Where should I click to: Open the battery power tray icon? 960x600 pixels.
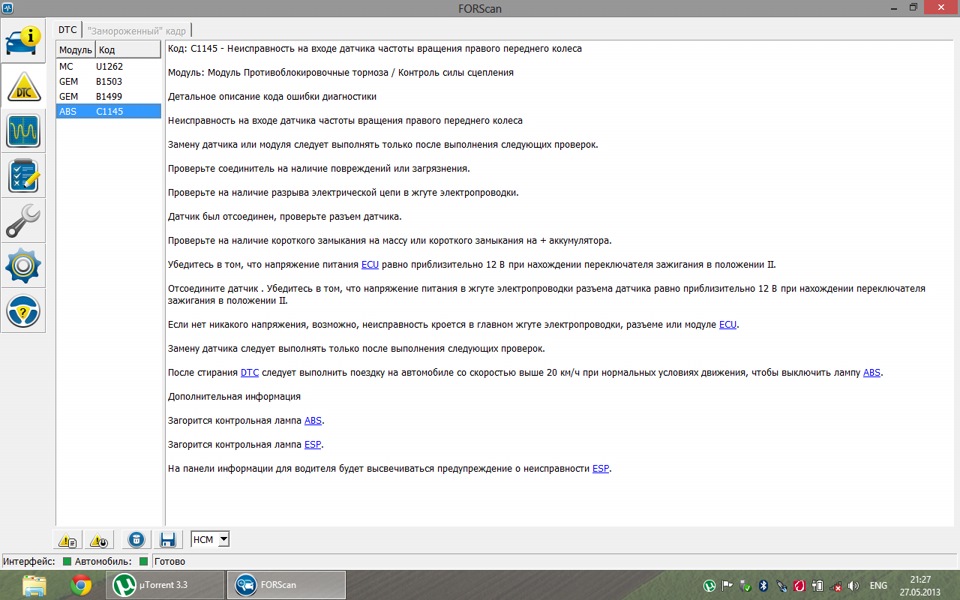[x=817, y=586]
